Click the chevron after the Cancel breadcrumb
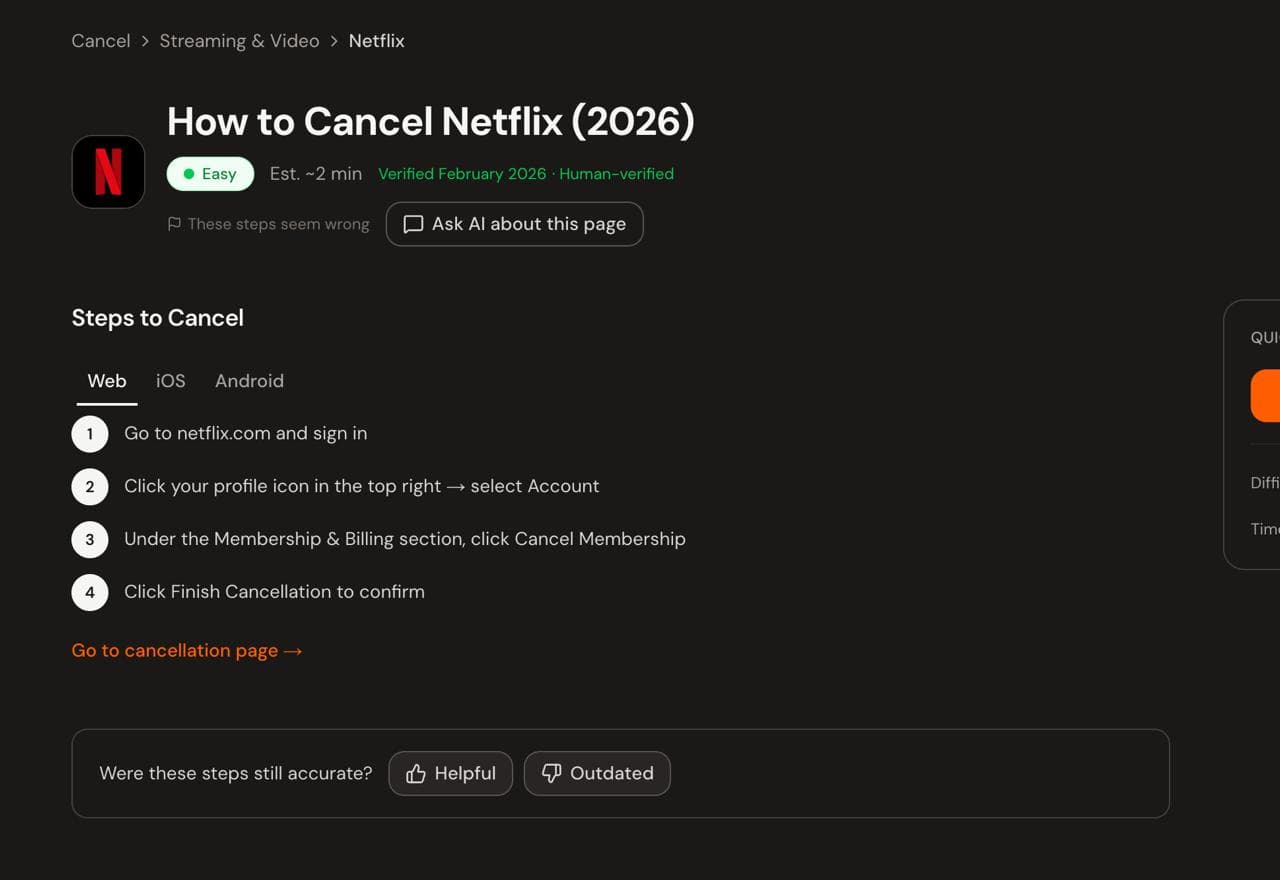 pyautogui.click(x=145, y=41)
